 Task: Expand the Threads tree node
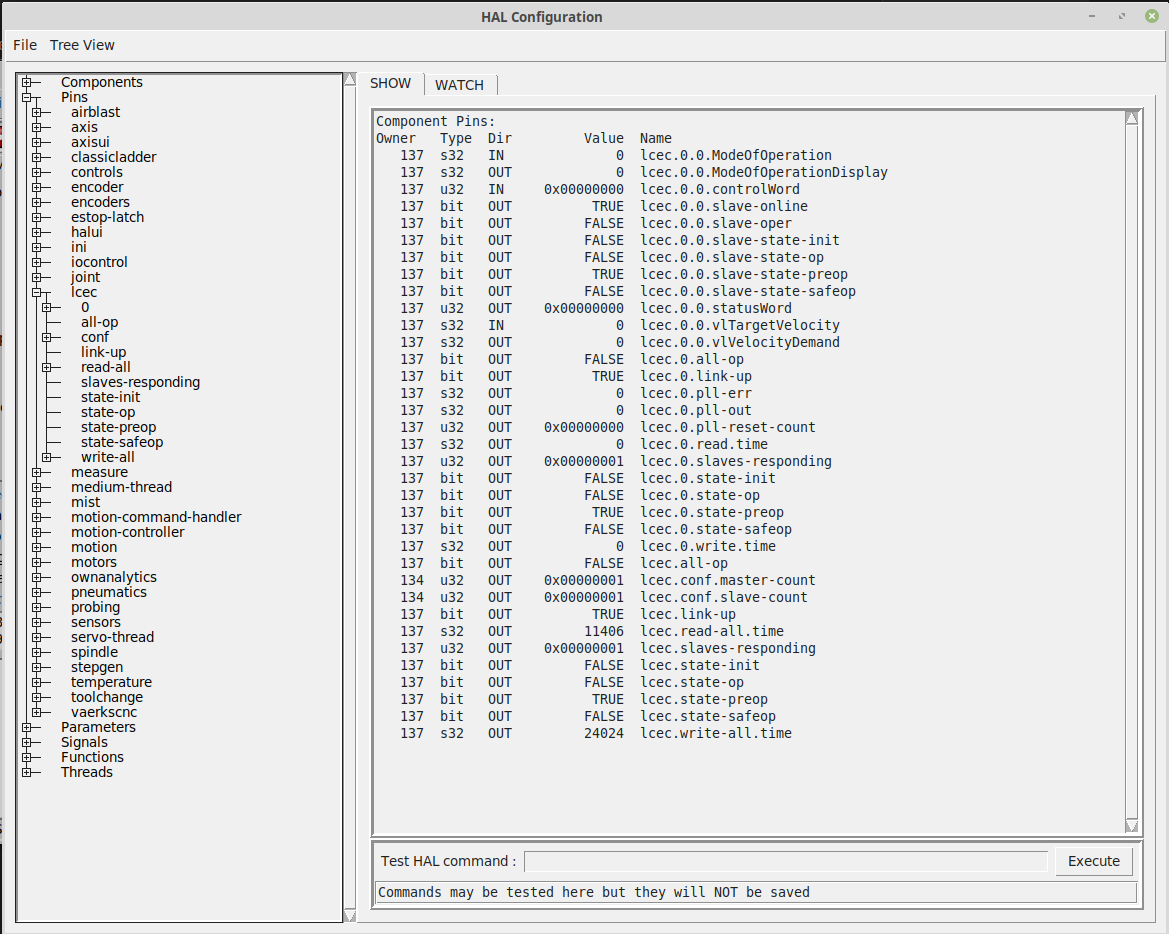tap(27, 772)
